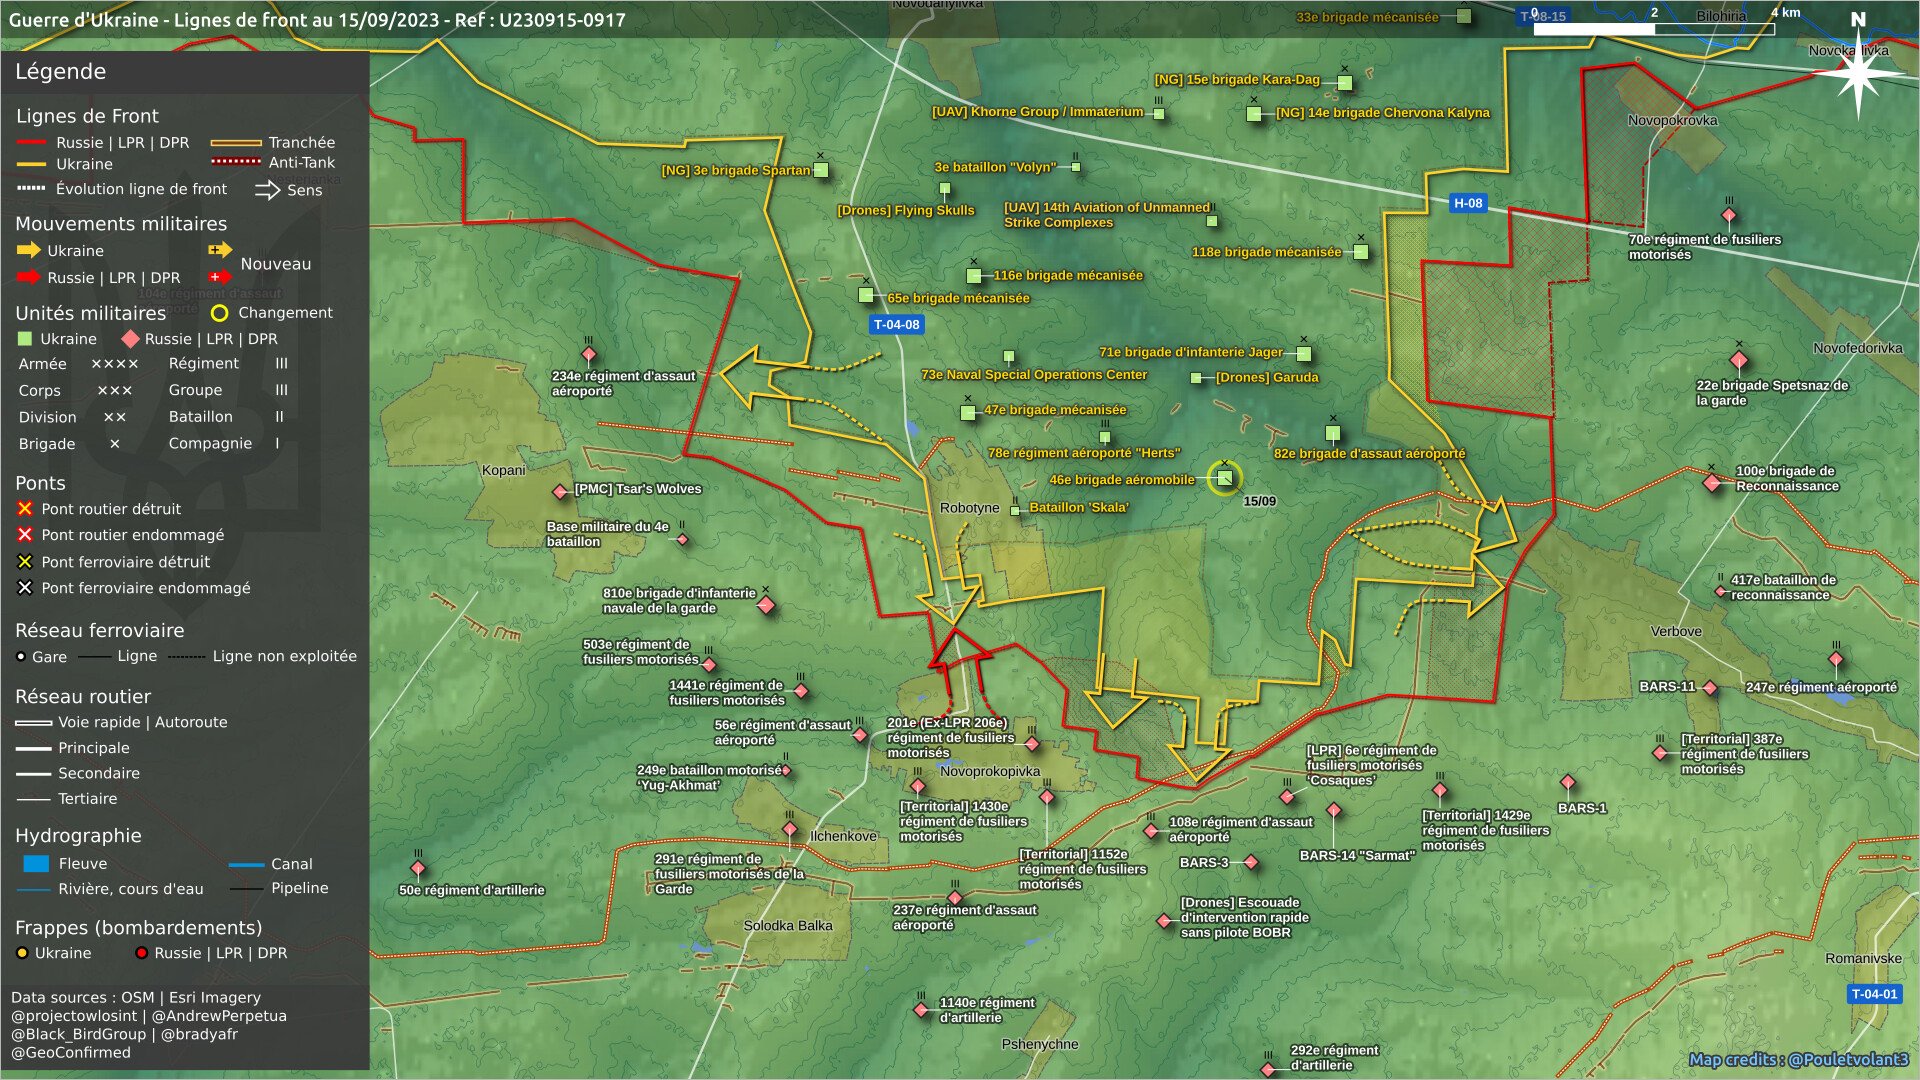This screenshot has width=1920, height=1080.
Task: Click the Solodka Balka village label
Action: pyautogui.click(x=788, y=926)
